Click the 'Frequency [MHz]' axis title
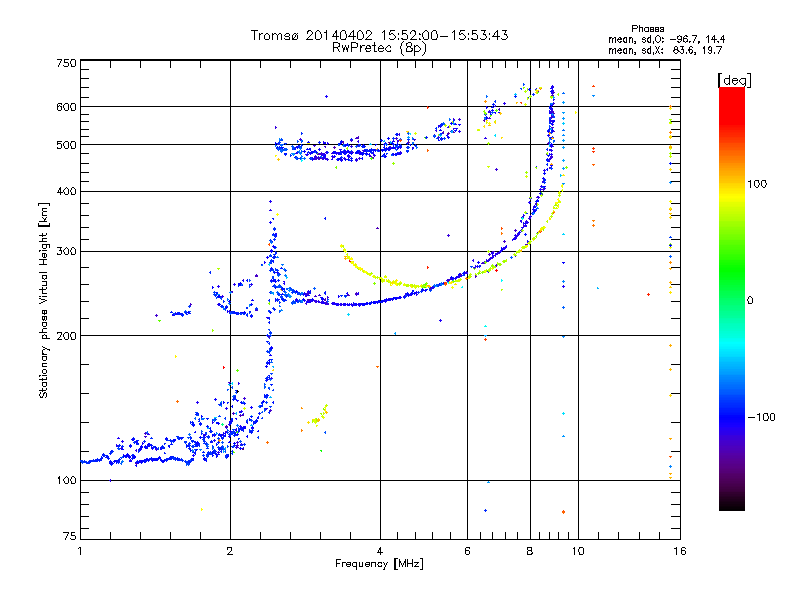 (379, 564)
